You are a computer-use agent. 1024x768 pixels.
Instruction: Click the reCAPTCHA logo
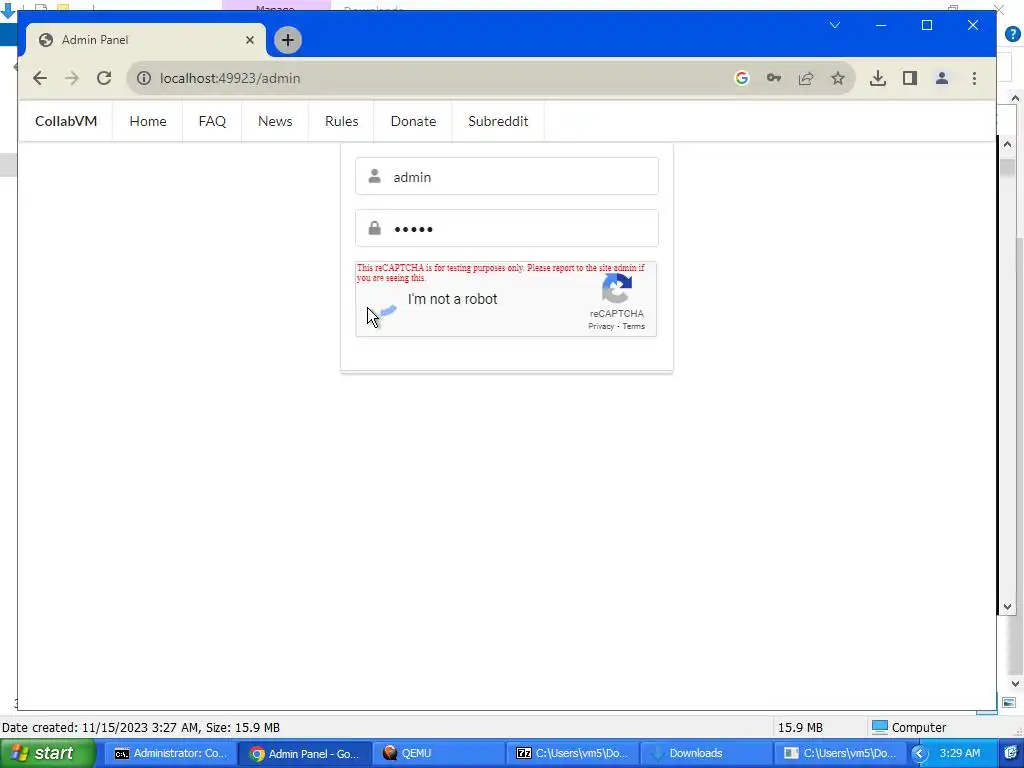(616, 289)
